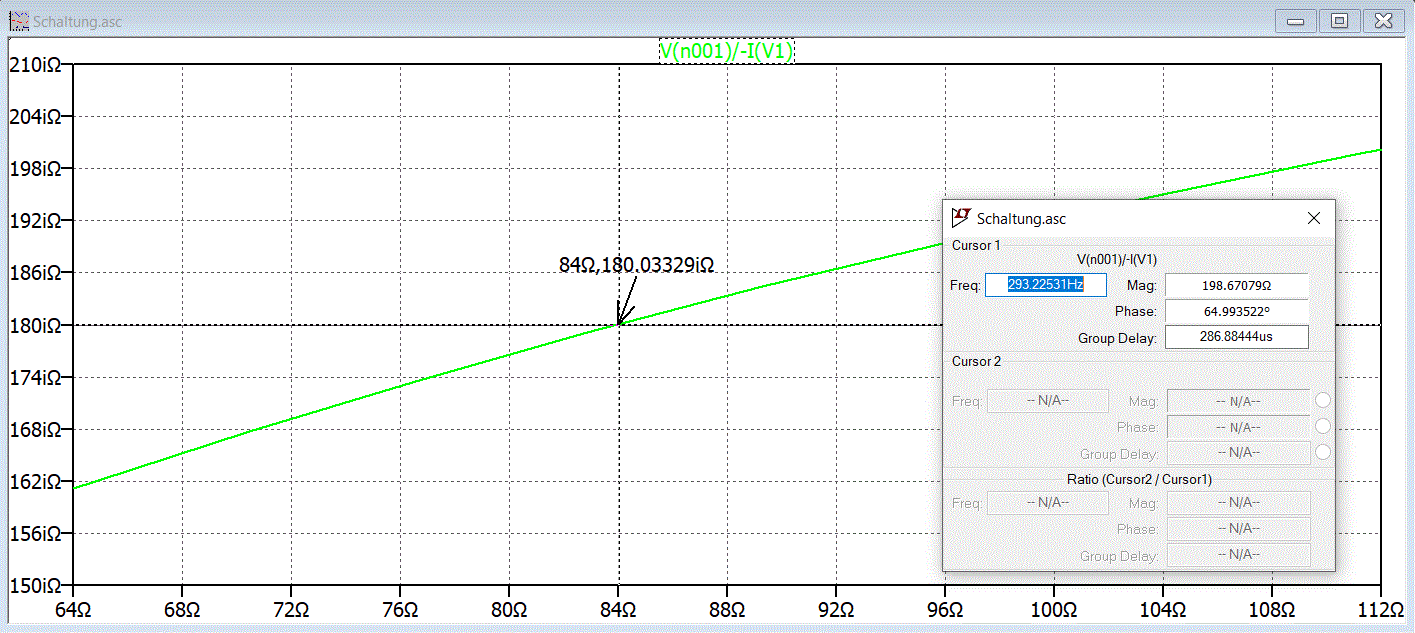Viewport: 1415px width, 633px height.
Task: Select the Cursor 2 Phase radio button
Action: [1323, 426]
